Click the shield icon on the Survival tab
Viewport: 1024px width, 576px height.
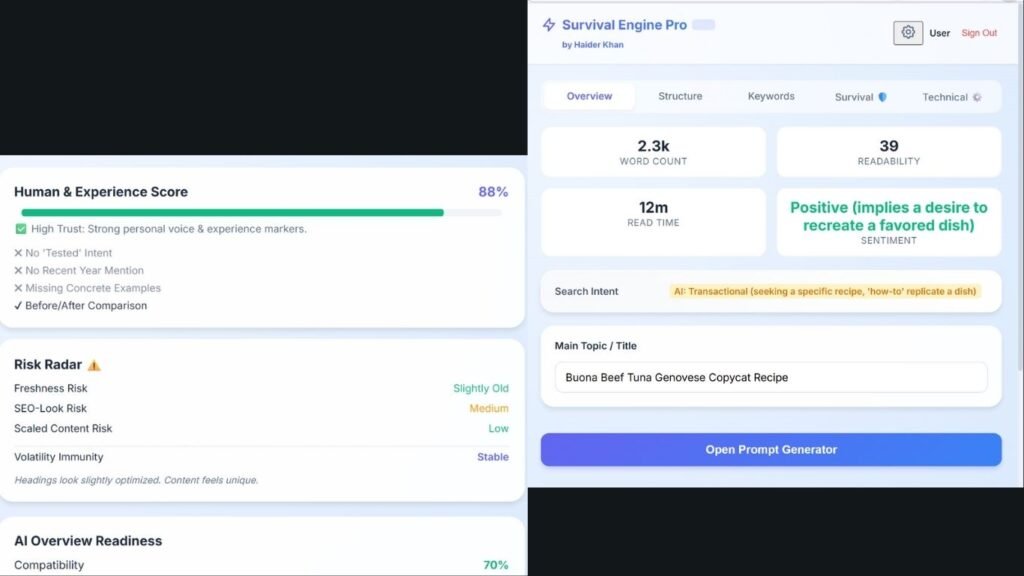885,97
